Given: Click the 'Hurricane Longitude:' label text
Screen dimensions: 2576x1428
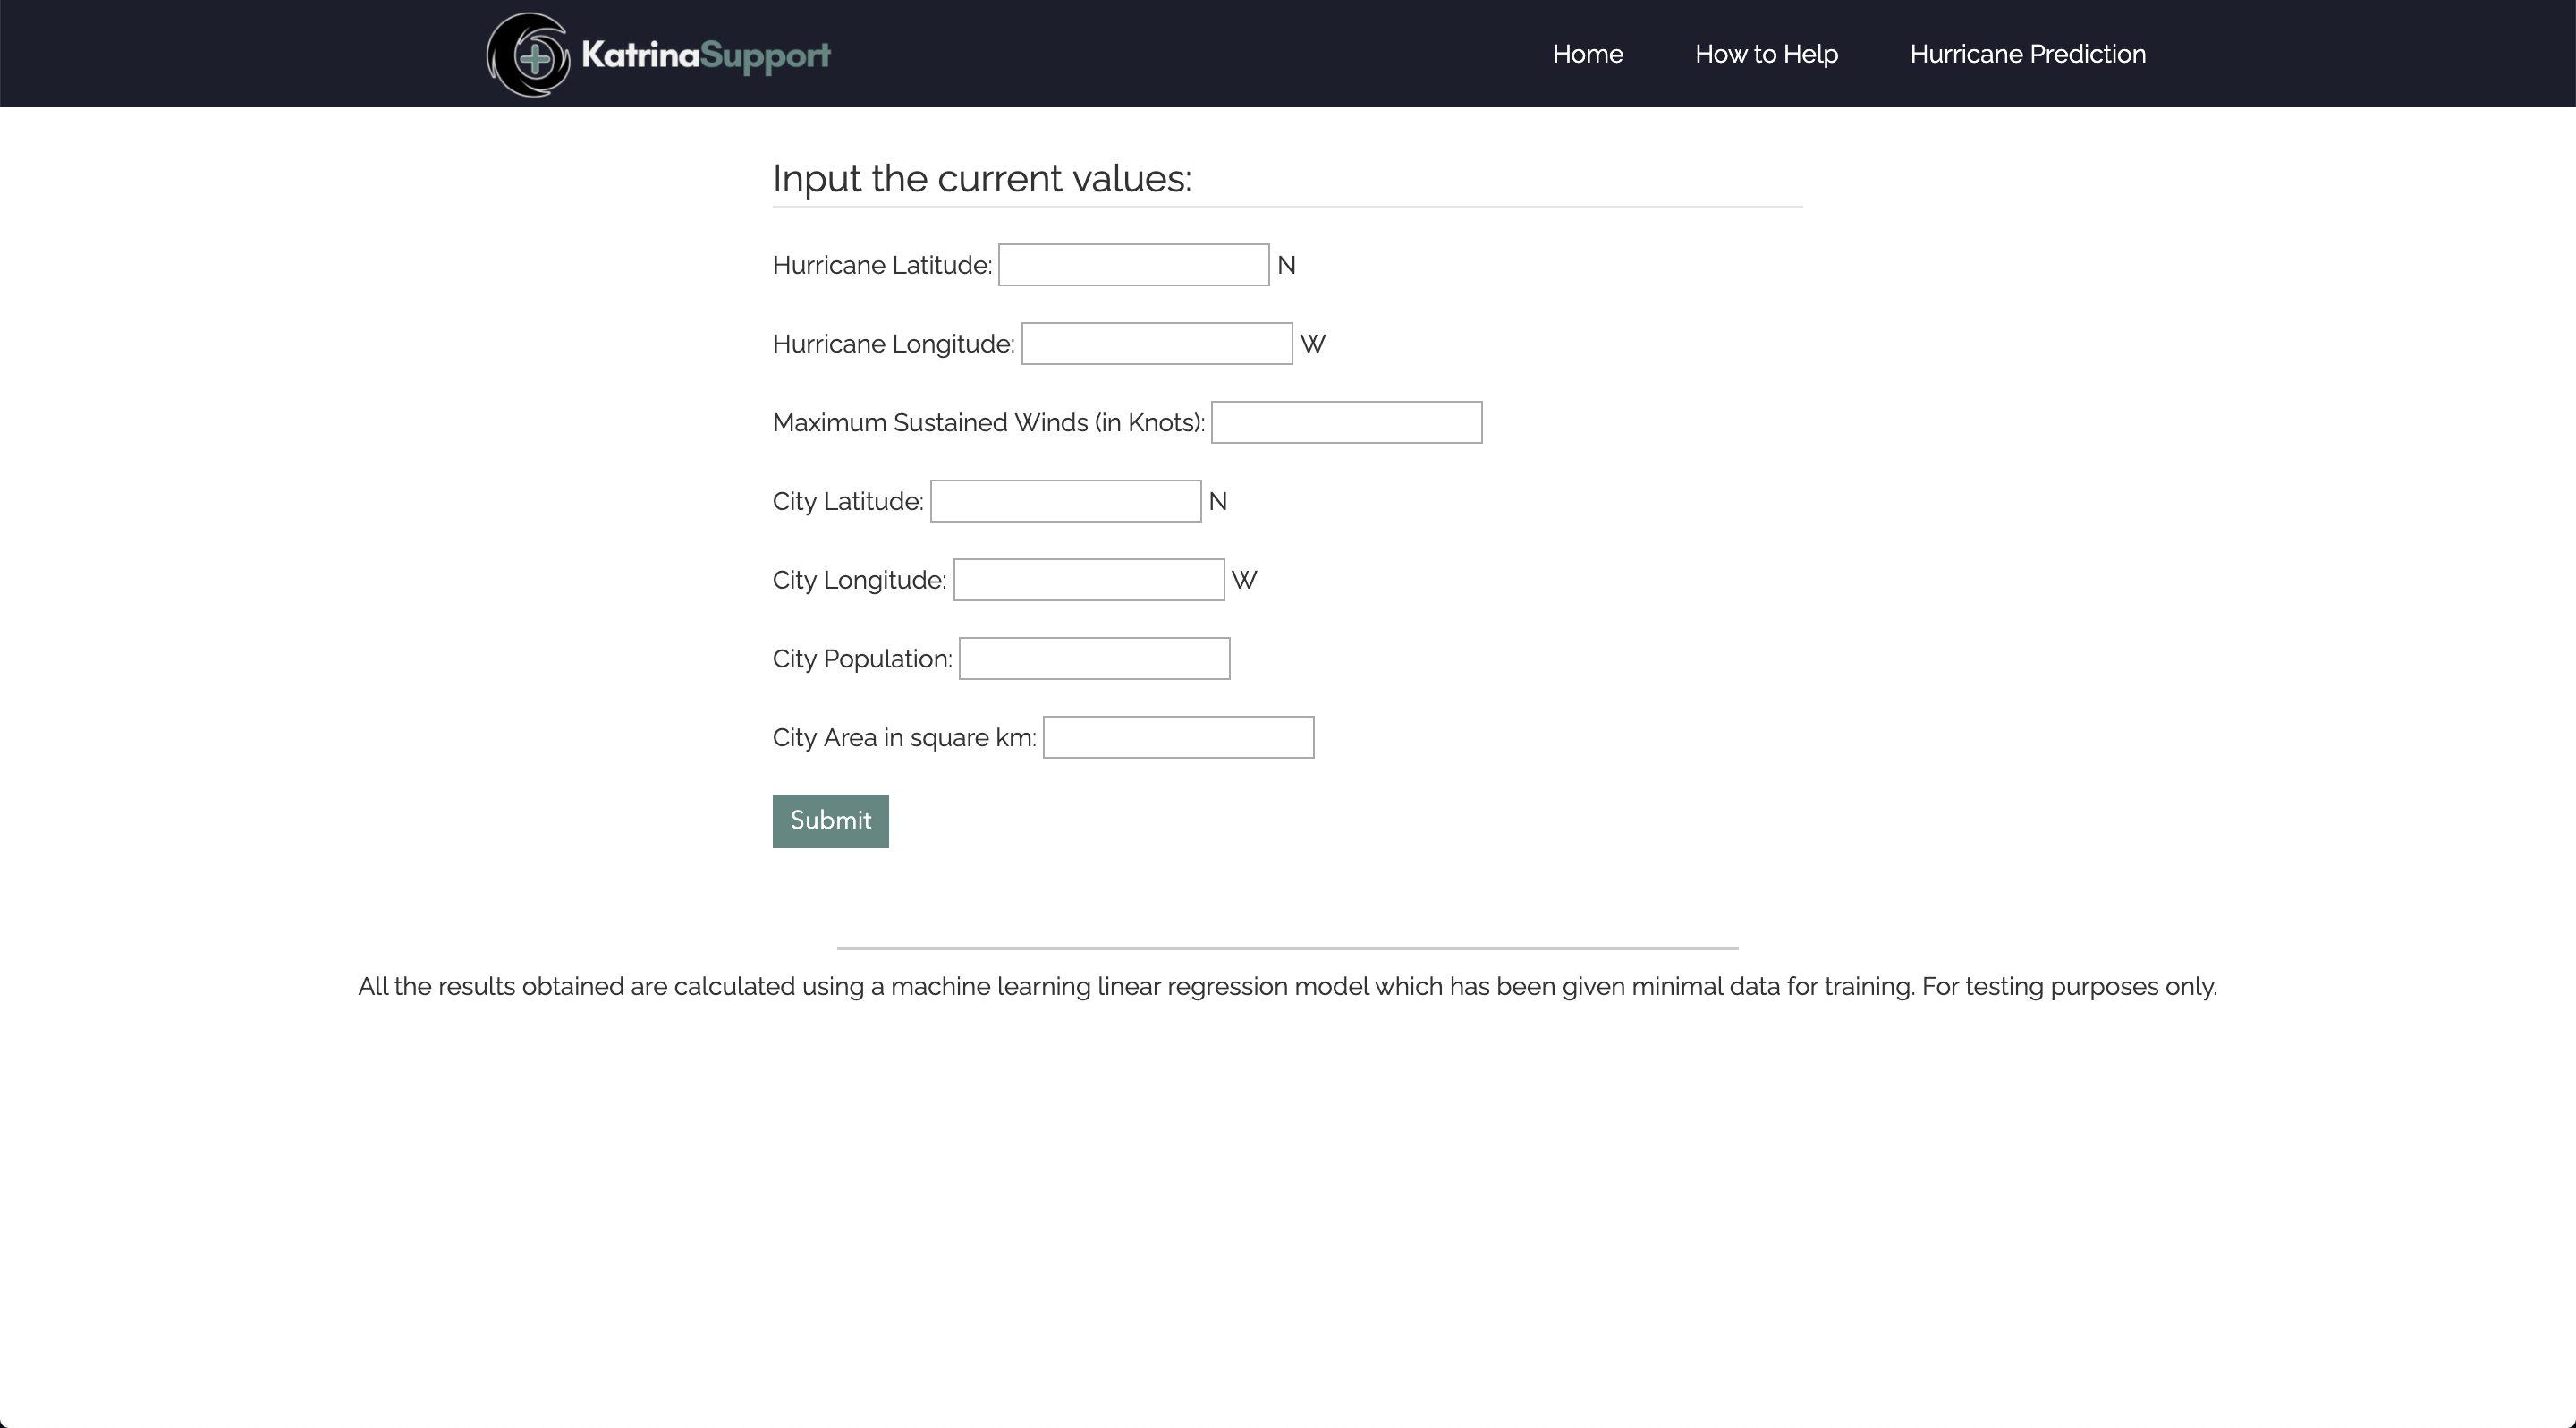Looking at the screenshot, I should pyautogui.click(x=893, y=345).
